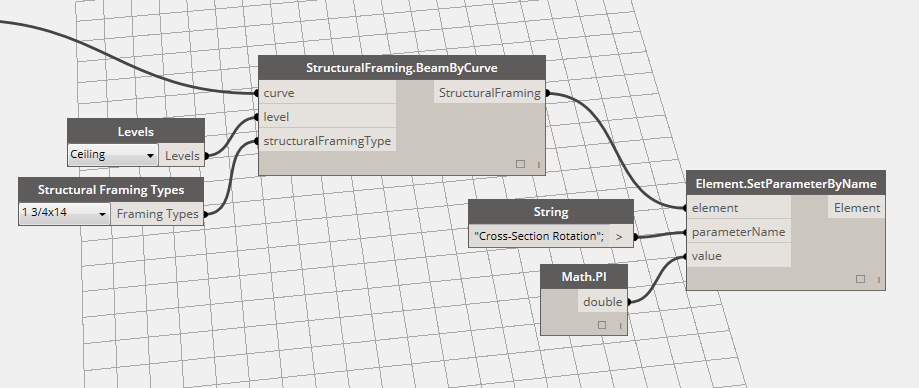This screenshot has width=919, height=388.
Task: Click the parameterName input port
Action: tap(738, 232)
